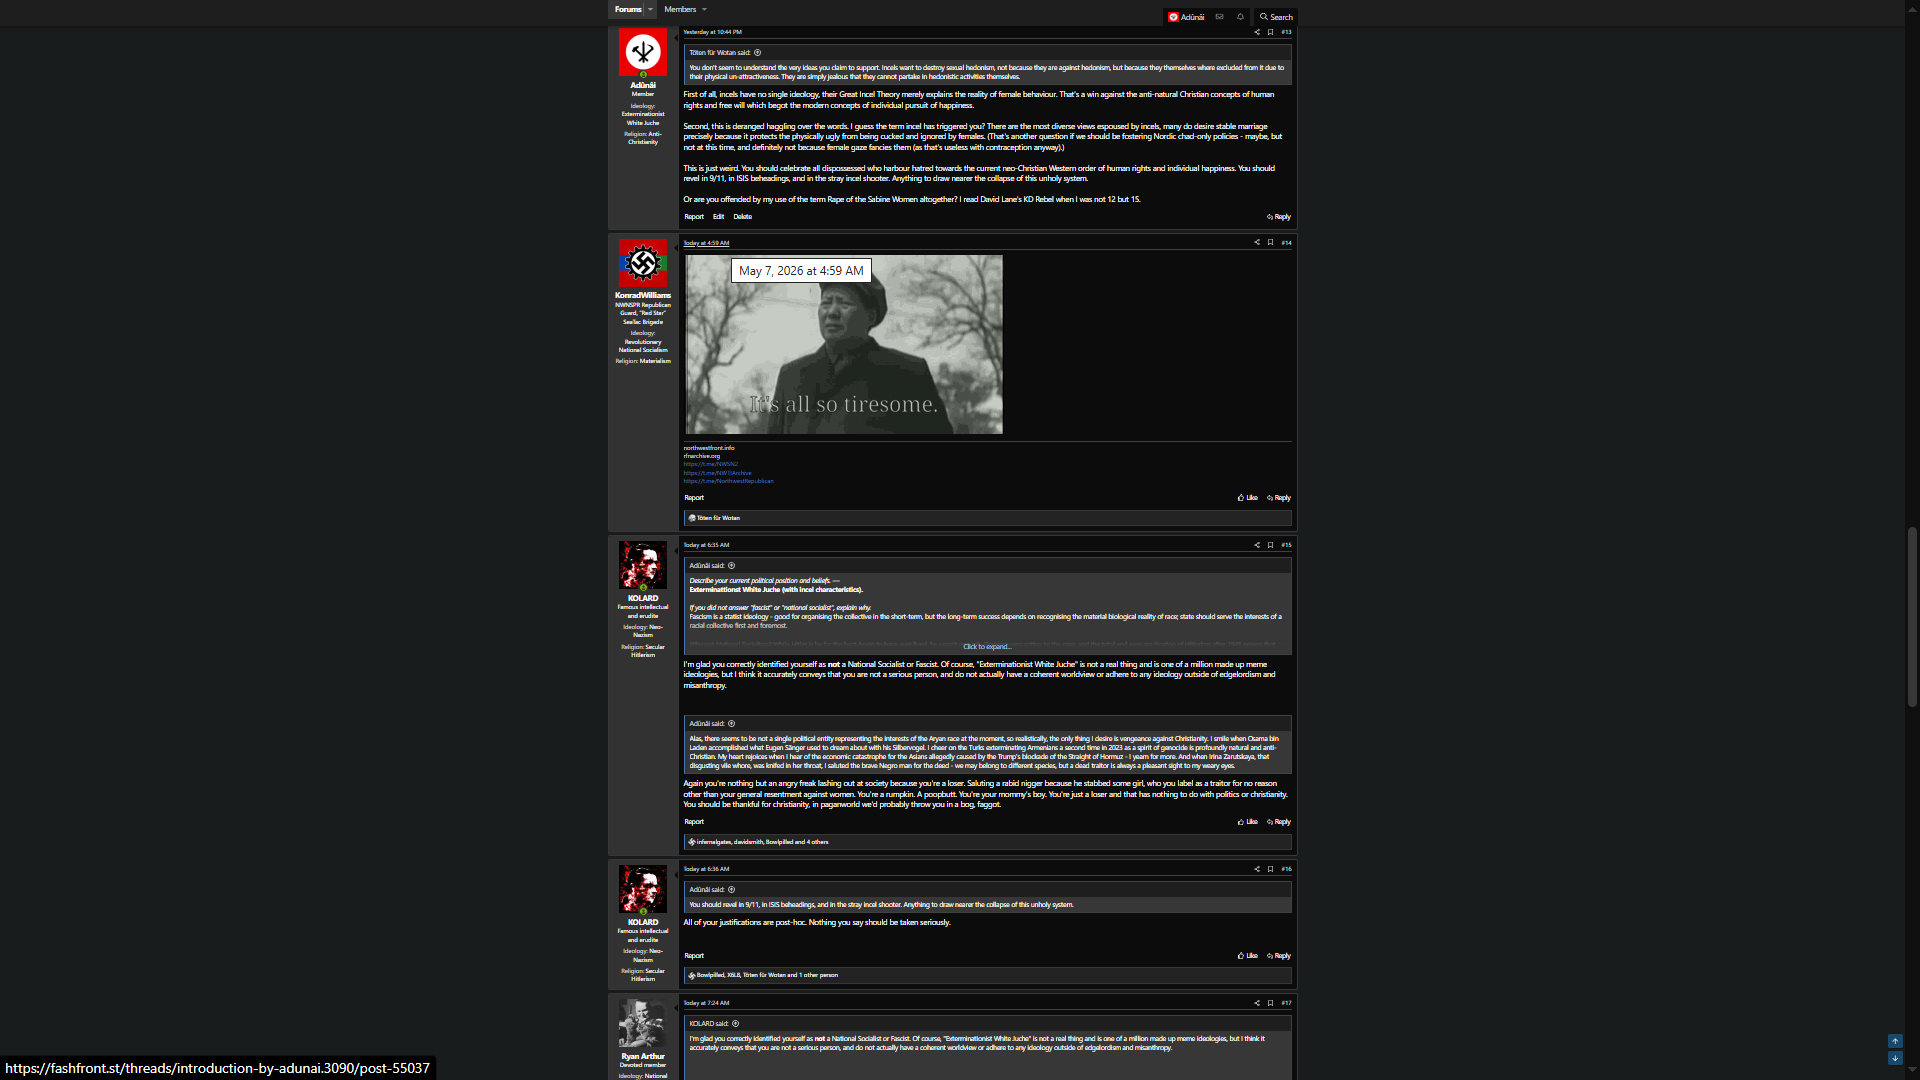Open 'Today at 6:35 AM' timestamp
1920x1080 pixels.
click(x=706, y=545)
